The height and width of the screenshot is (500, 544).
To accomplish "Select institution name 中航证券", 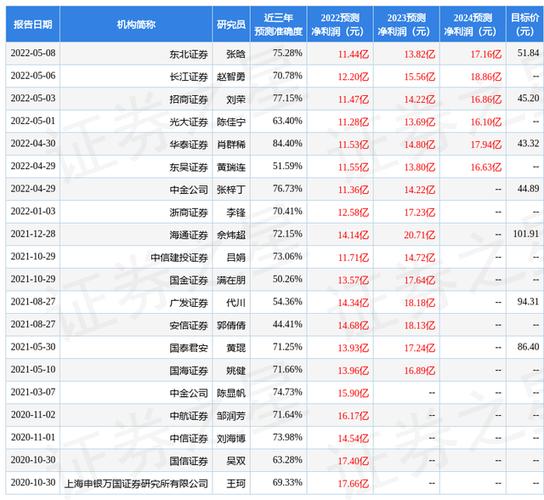I will (x=188, y=416).
